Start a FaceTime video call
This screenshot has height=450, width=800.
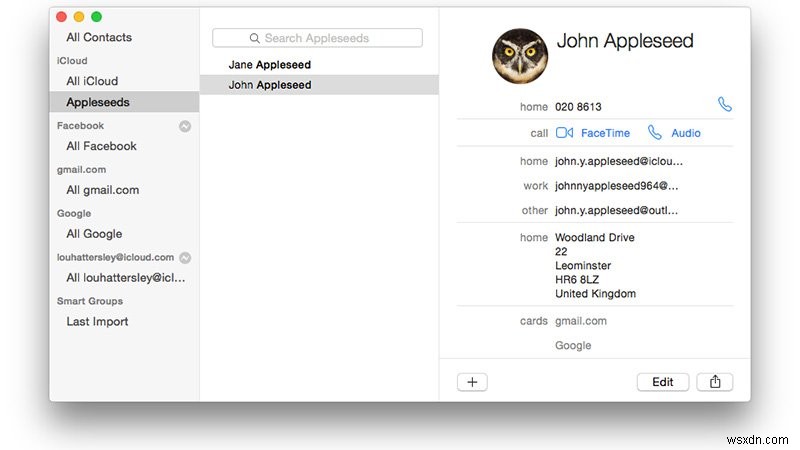(564, 133)
